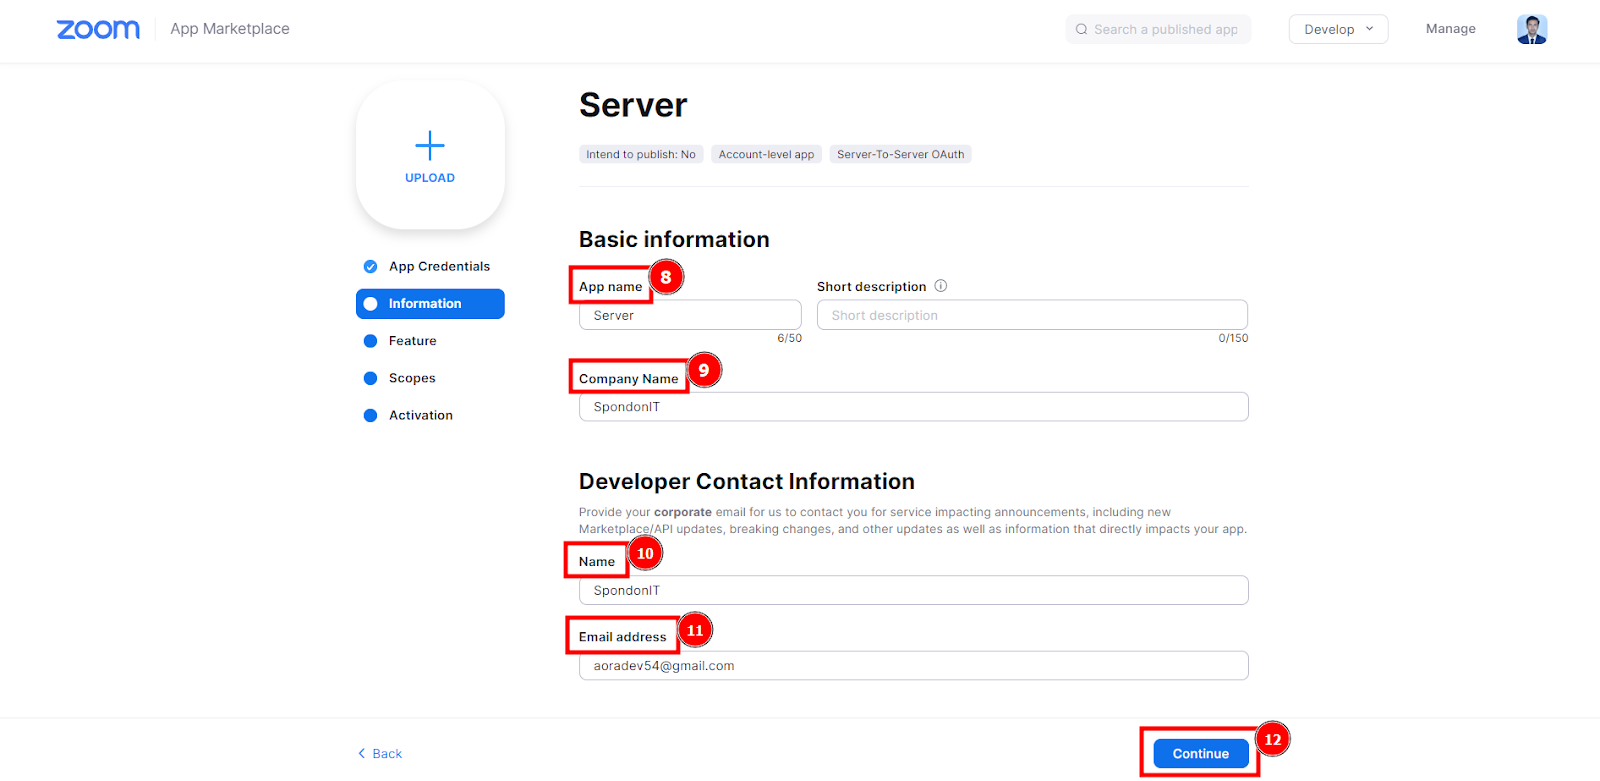Click the 6/50 character counter
Image resolution: width=1600 pixels, height=781 pixels.
click(x=789, y=338)
